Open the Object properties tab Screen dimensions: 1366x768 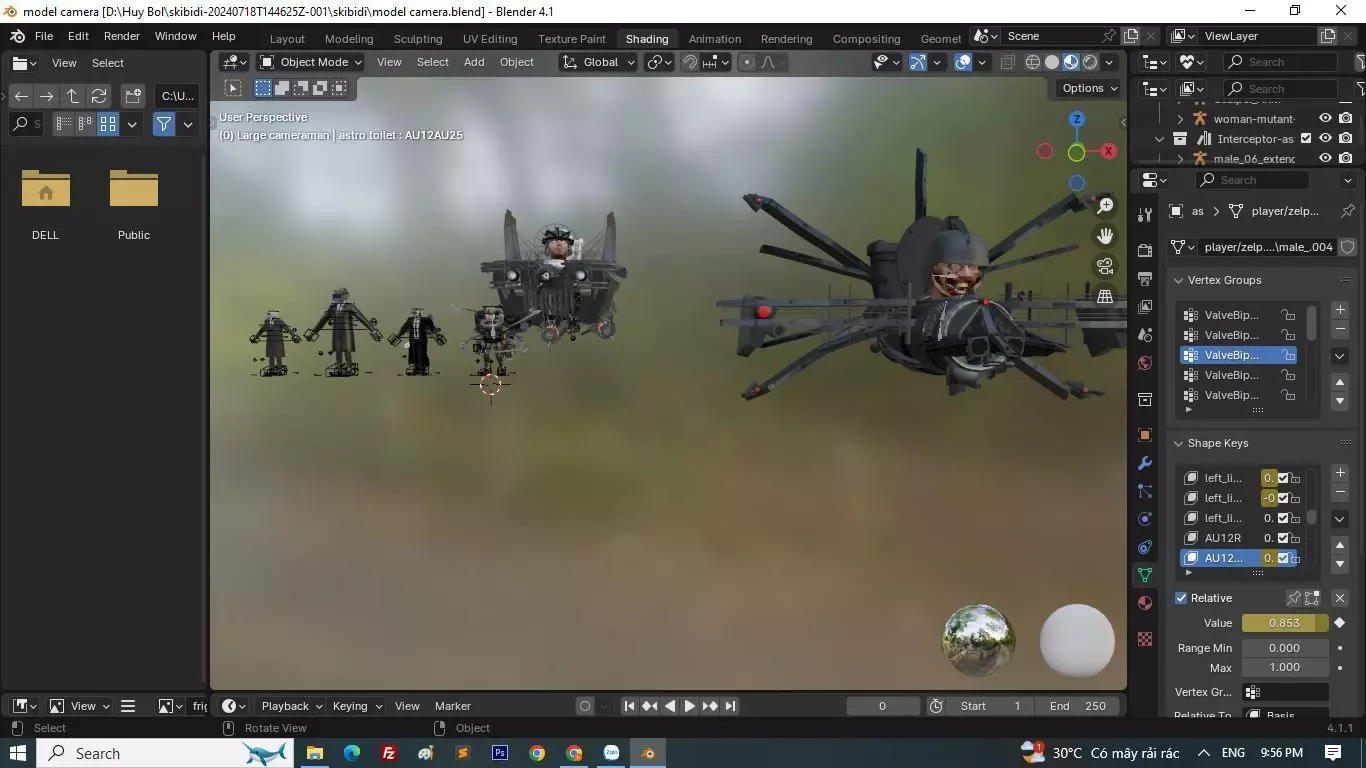pos(1145,435)
